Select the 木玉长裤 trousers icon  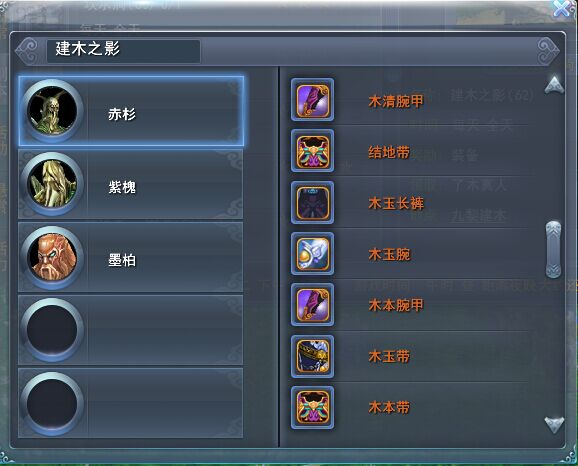pyautogui.click(x=313, y=202)
